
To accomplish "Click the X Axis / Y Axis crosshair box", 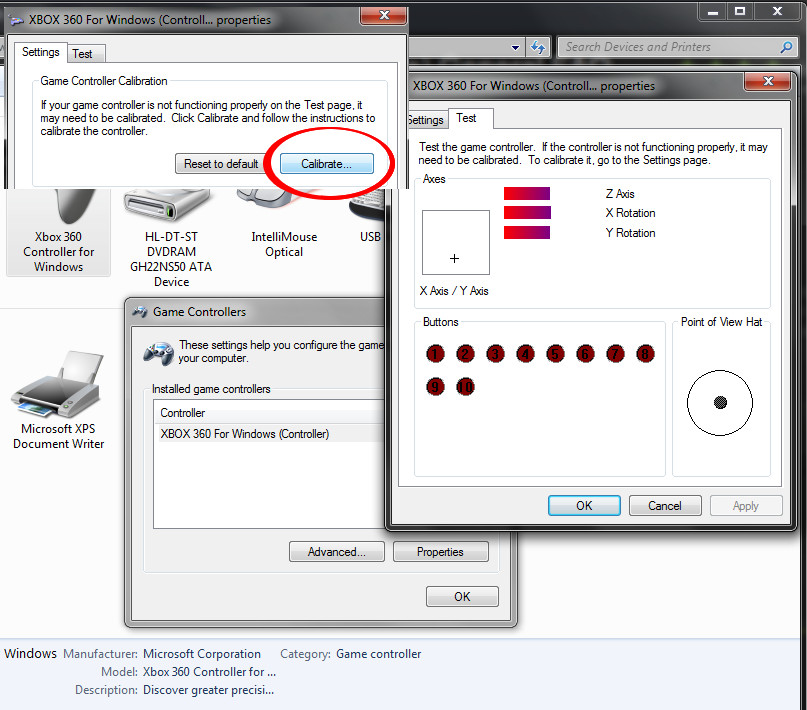I will pyautogui.click(x=455, y=242).
